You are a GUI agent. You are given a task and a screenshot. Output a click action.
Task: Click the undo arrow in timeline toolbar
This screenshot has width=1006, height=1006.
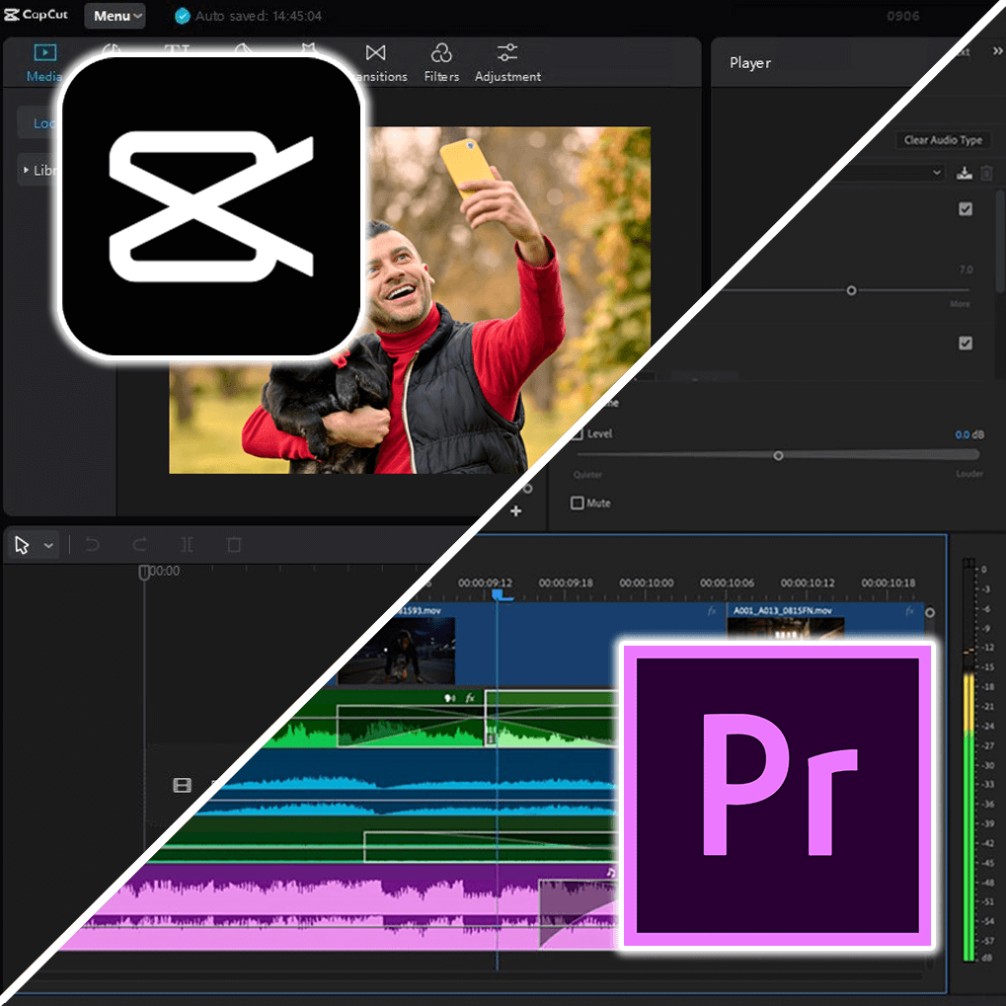click(x=92, y=545)
